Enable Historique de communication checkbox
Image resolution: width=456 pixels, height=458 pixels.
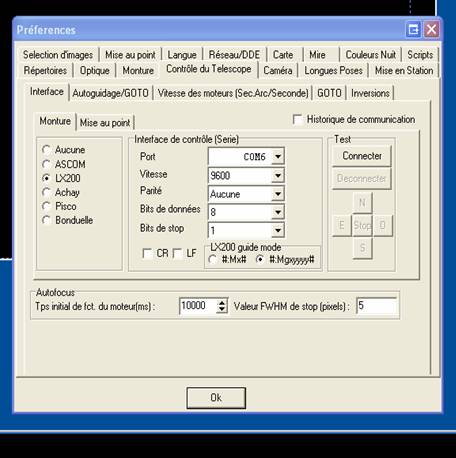pyautogui.click(x=297, y=119)
